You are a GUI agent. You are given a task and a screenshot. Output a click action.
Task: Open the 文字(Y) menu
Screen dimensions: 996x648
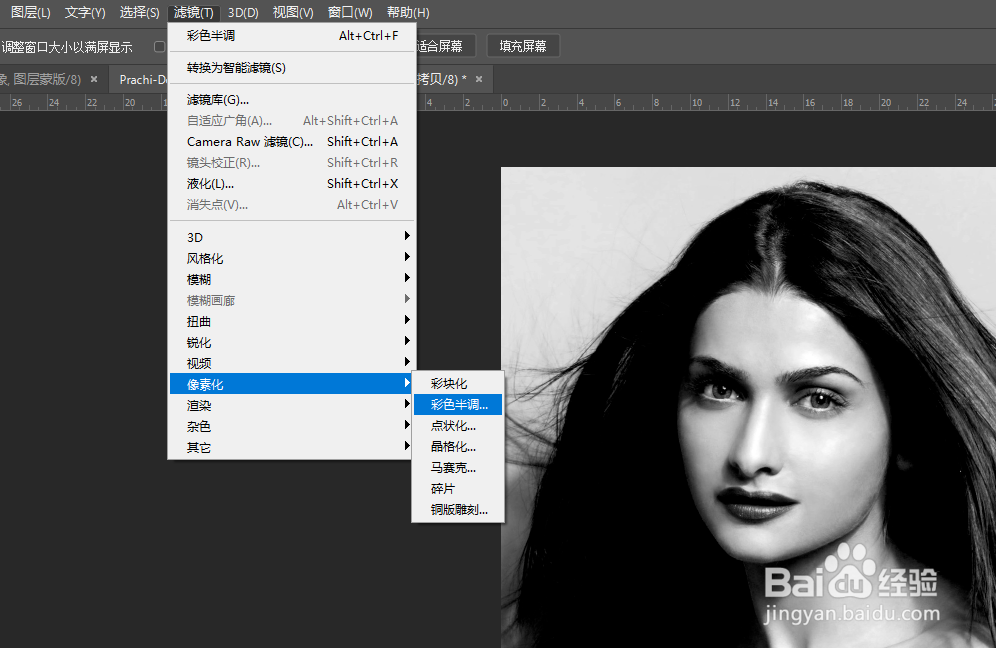84,12
